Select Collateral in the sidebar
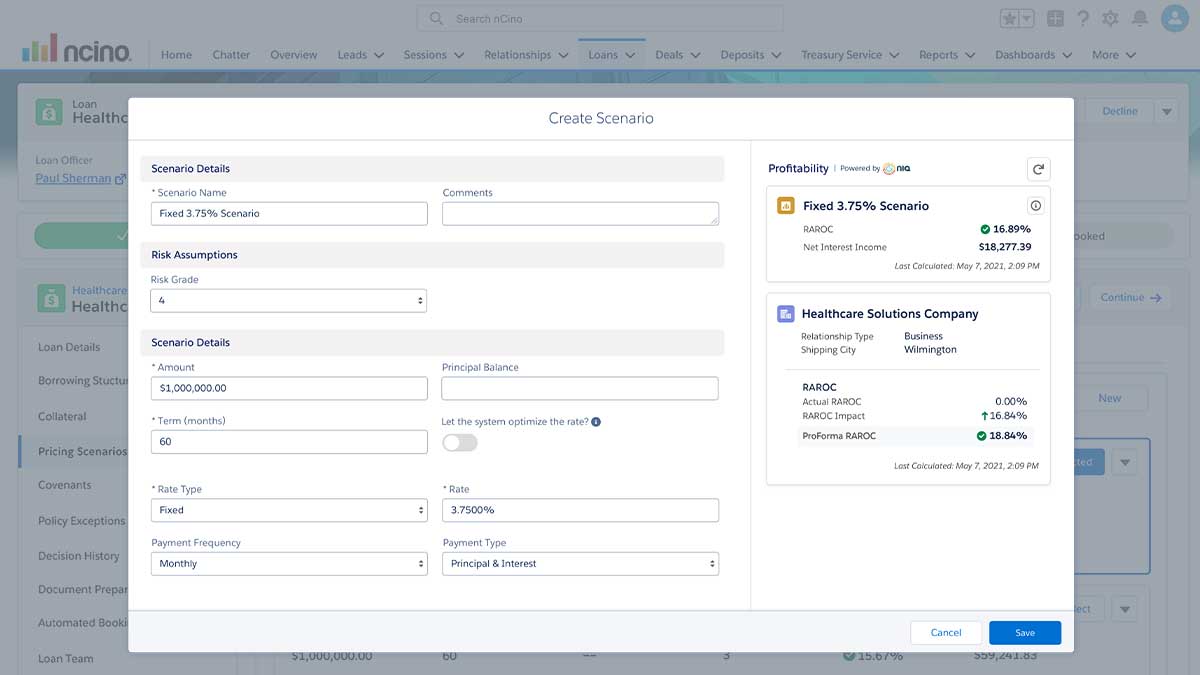This screenshot has height=675, width=1200. tap(62, 416)
